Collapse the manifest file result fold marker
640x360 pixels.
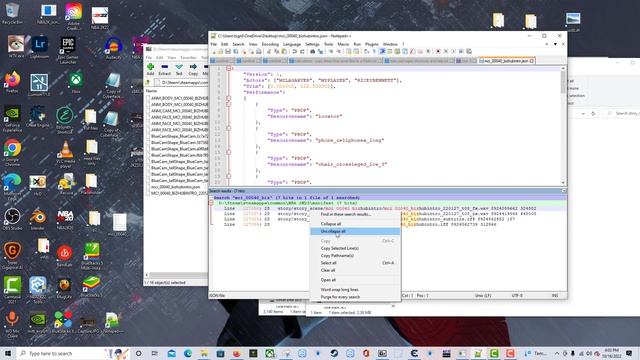(211, 203)
